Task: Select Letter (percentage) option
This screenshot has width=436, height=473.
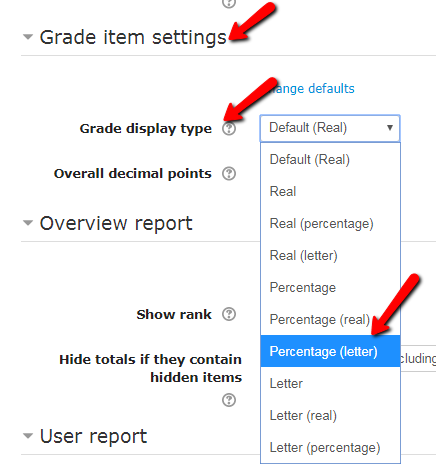Action: 330,447
